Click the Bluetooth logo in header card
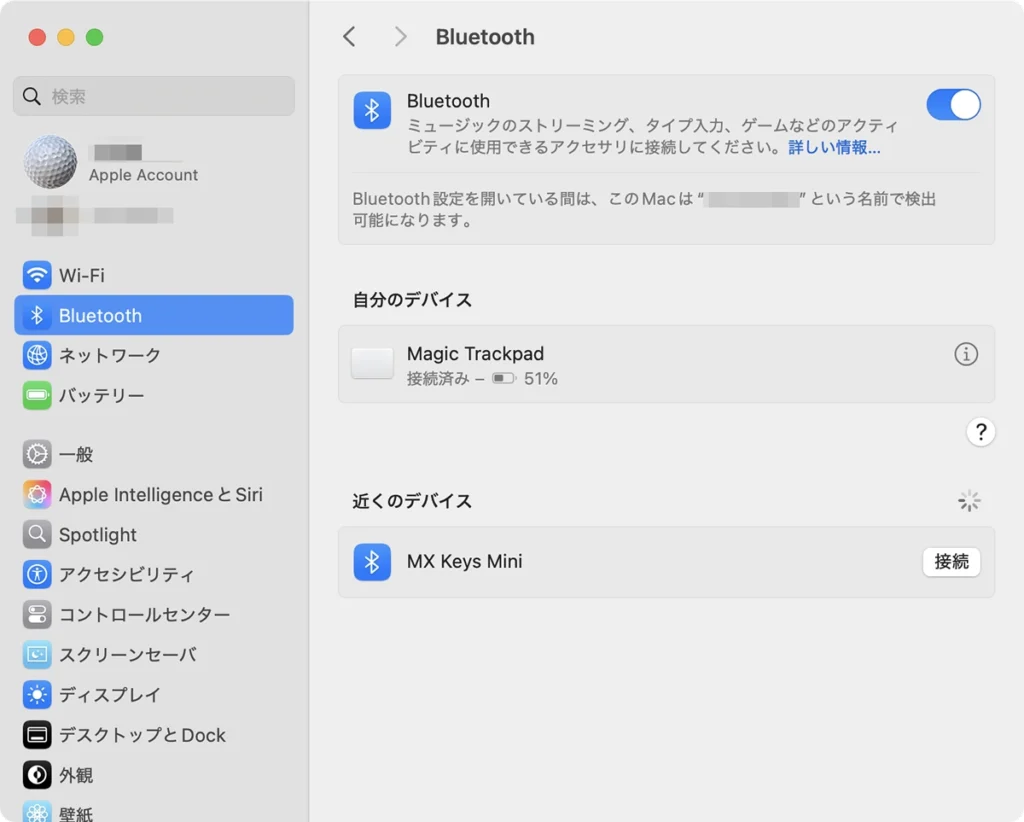Image resolution: width=1024 pixels, height=822 pixels. pyautogui.click(x=372, y=110)
